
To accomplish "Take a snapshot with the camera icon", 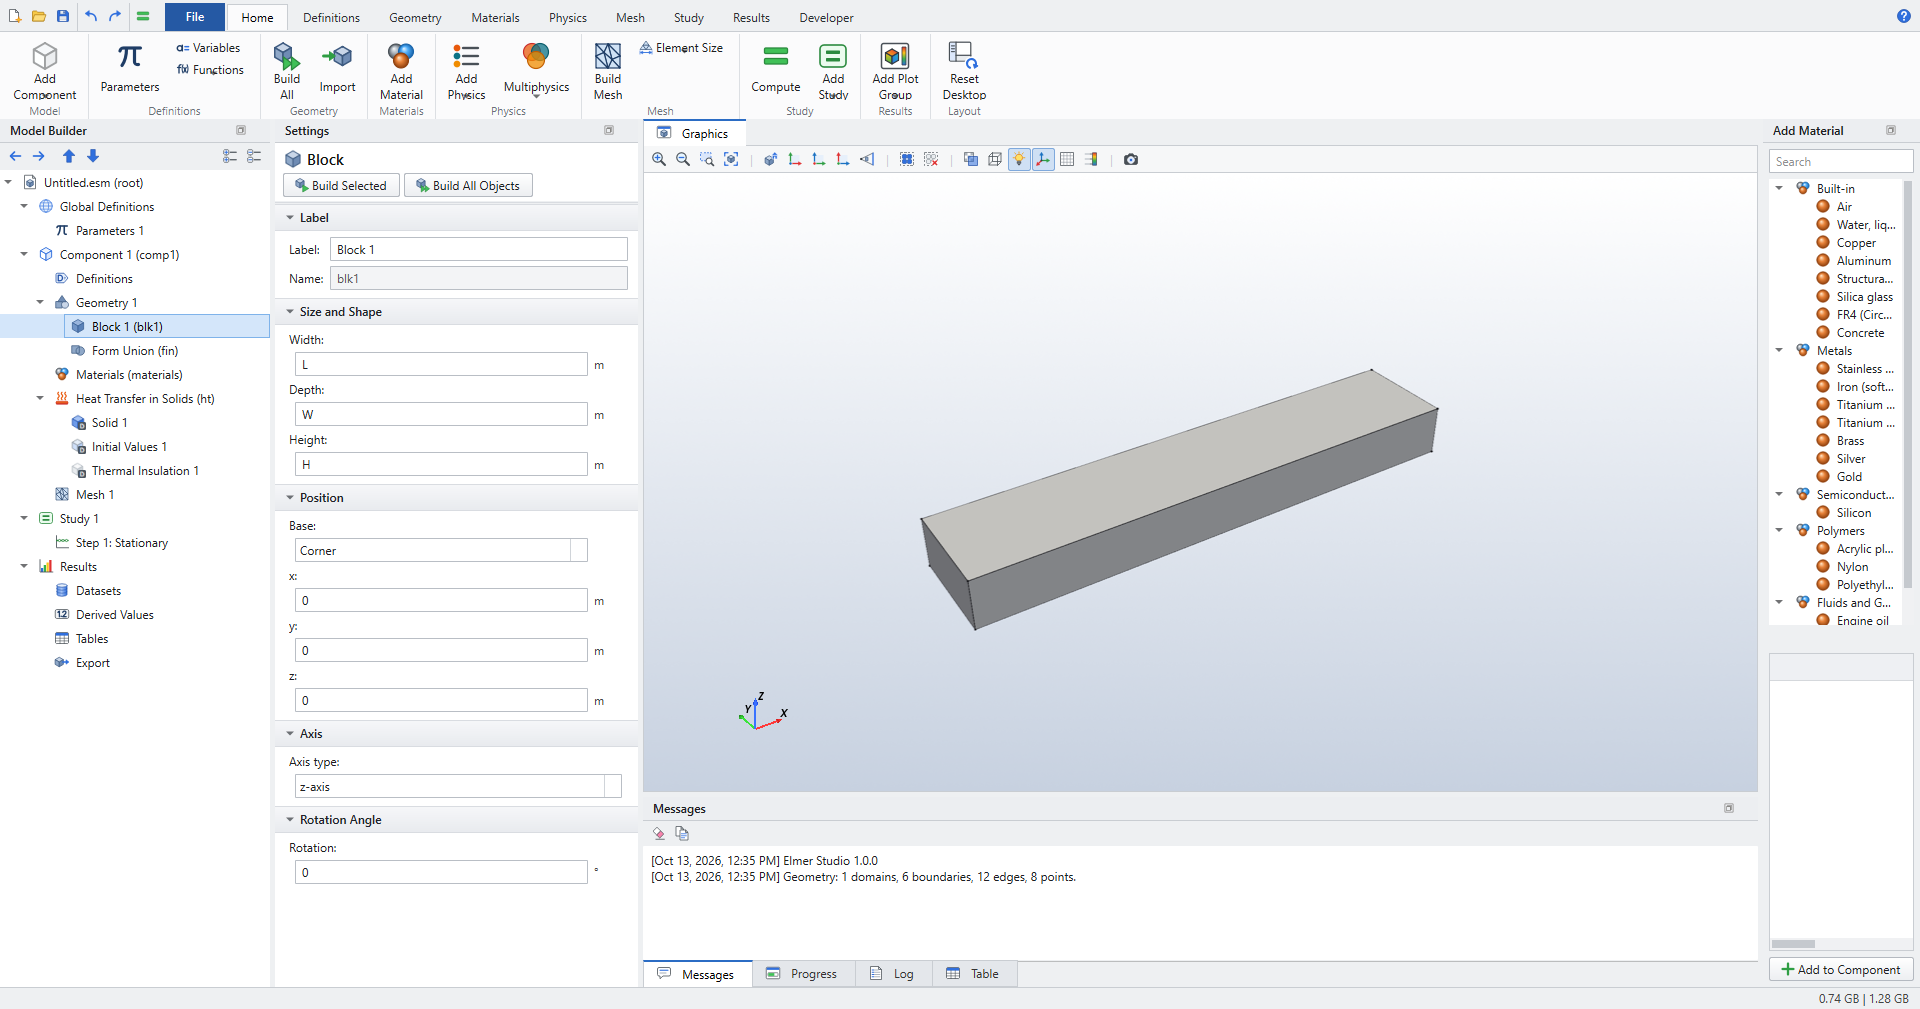I will pos(1131,159).
